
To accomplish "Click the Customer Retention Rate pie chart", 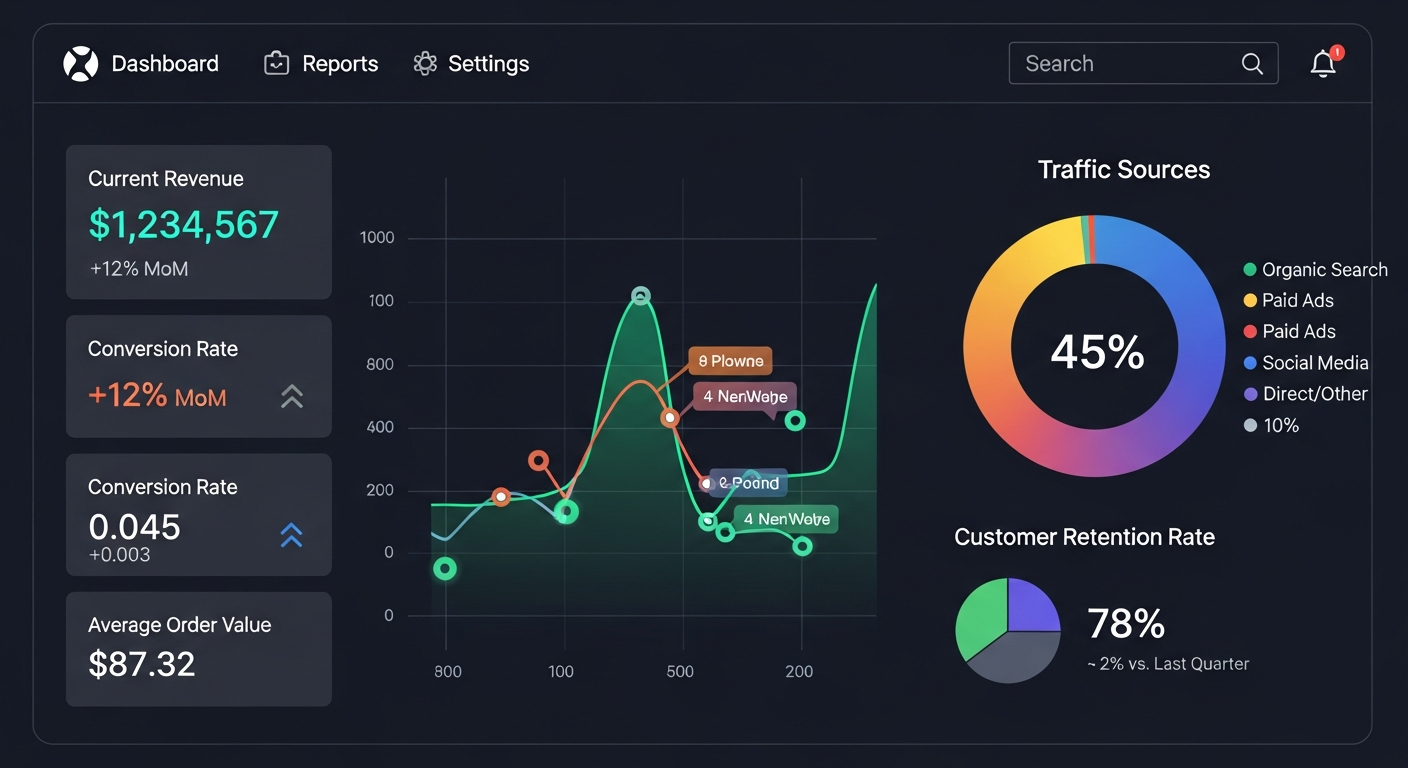I will (1007, 630).
